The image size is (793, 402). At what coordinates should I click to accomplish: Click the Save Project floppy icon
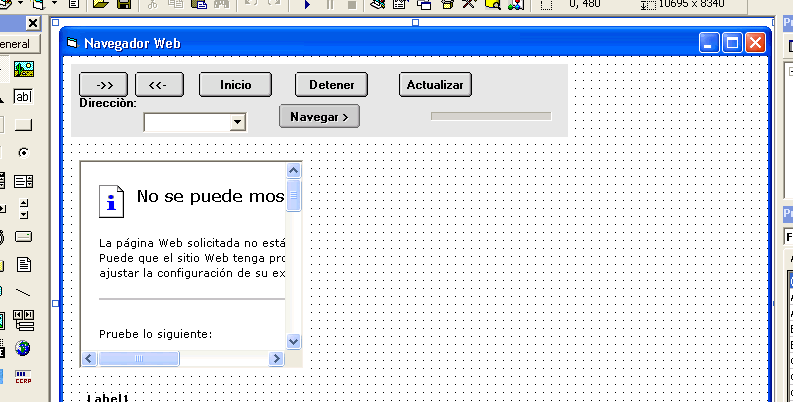pos(124,5)
